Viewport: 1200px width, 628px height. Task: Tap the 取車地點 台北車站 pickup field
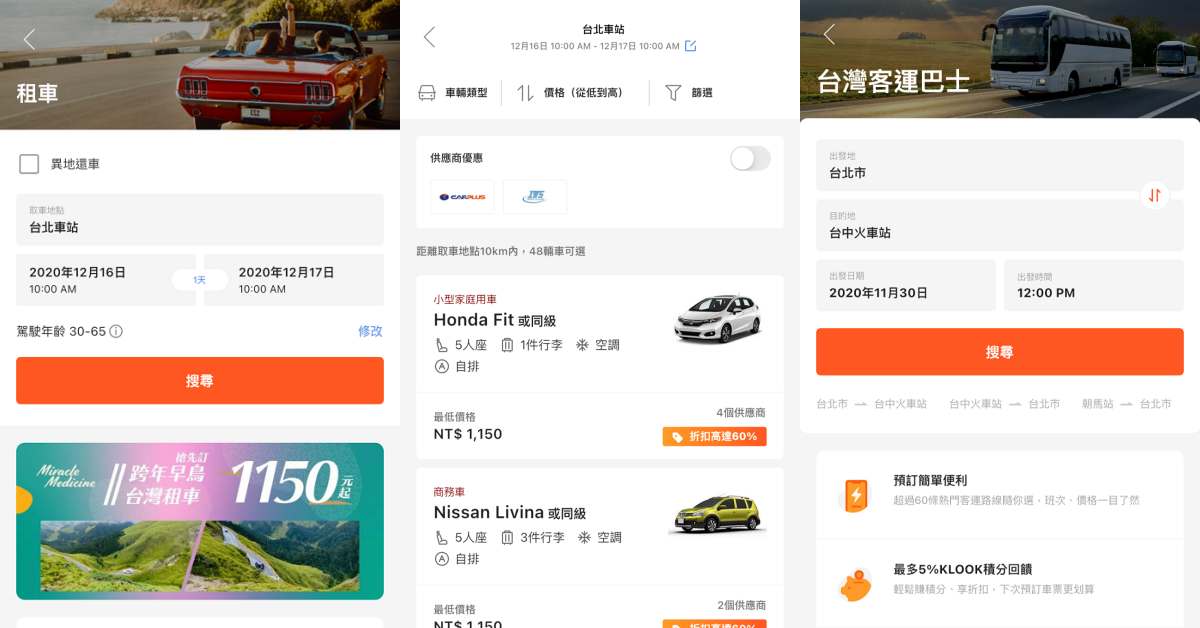coord(200,219)
